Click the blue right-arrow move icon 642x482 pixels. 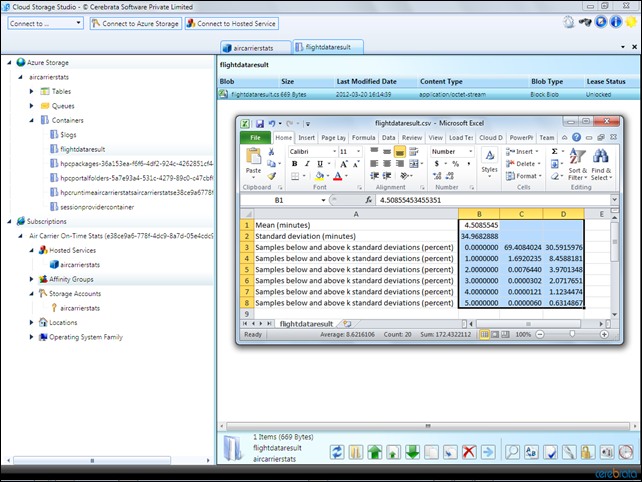pos(488,452)
